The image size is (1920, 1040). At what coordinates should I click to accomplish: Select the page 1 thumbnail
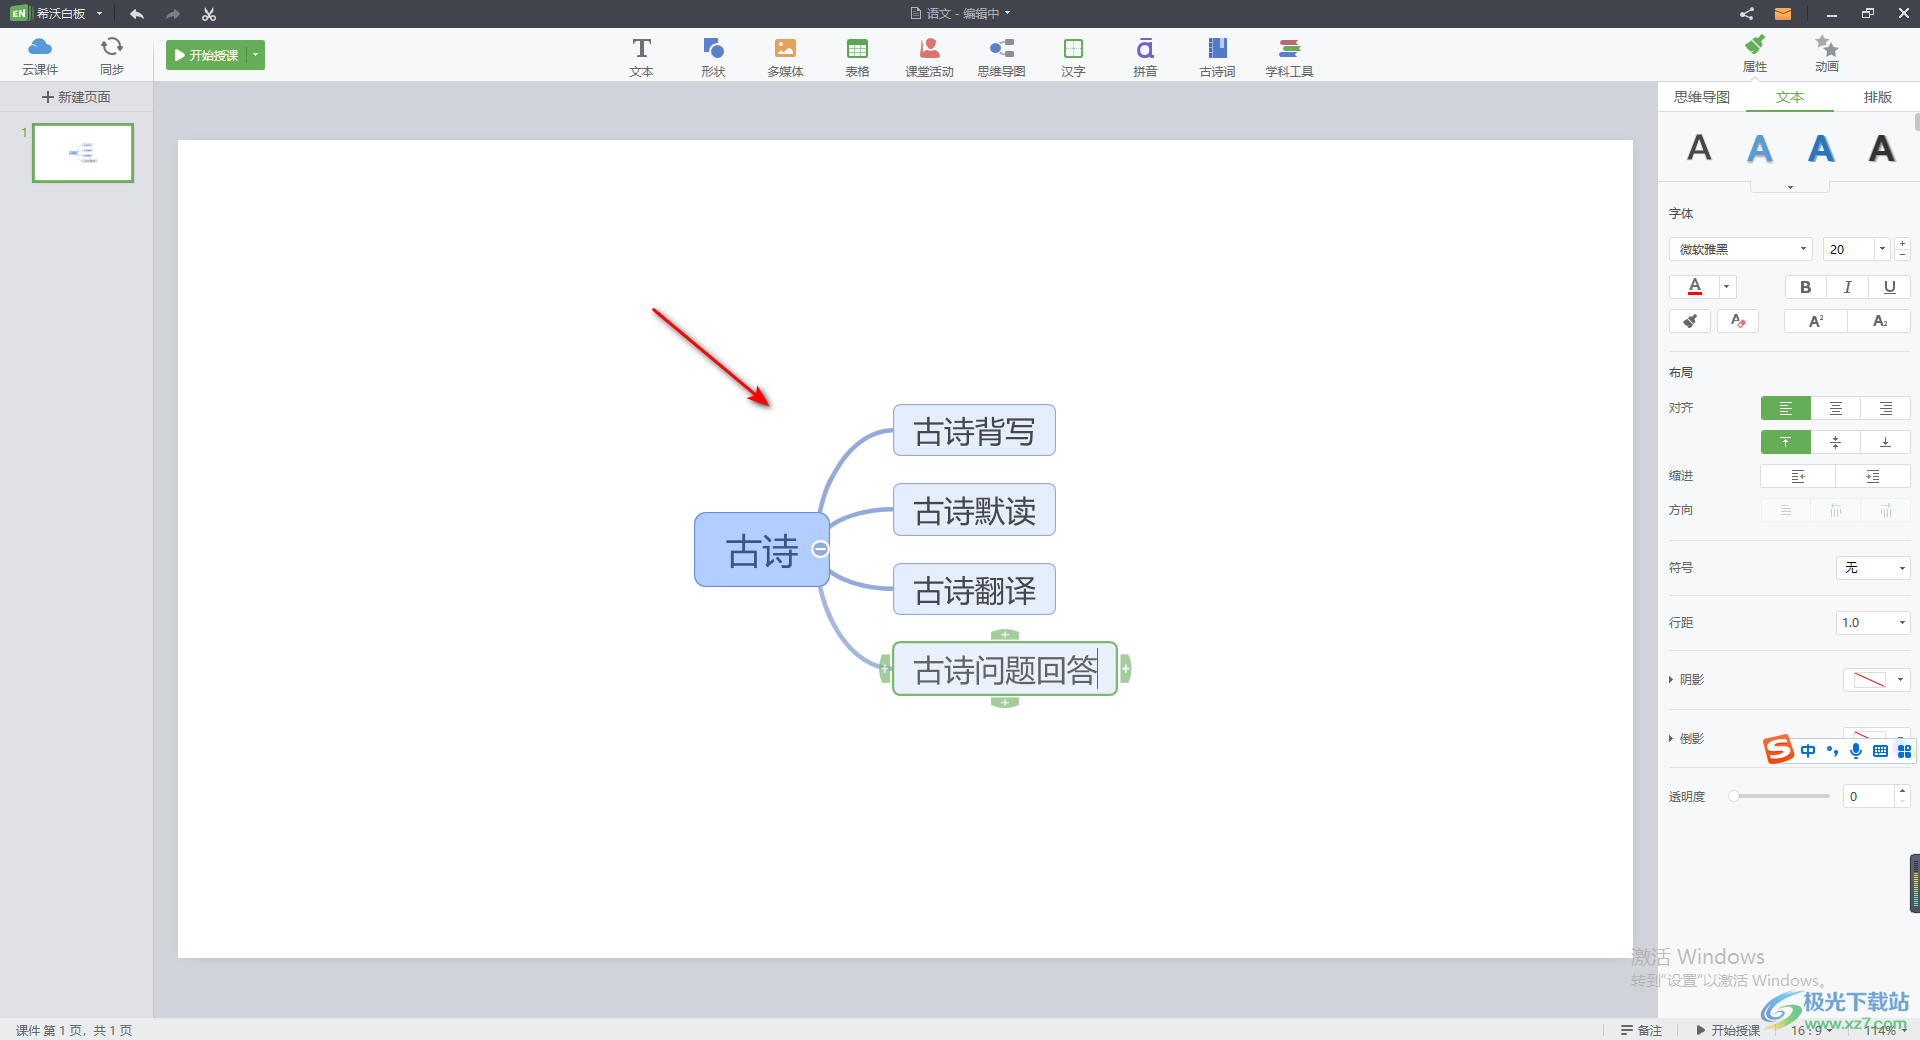click(x=83, y=153)
